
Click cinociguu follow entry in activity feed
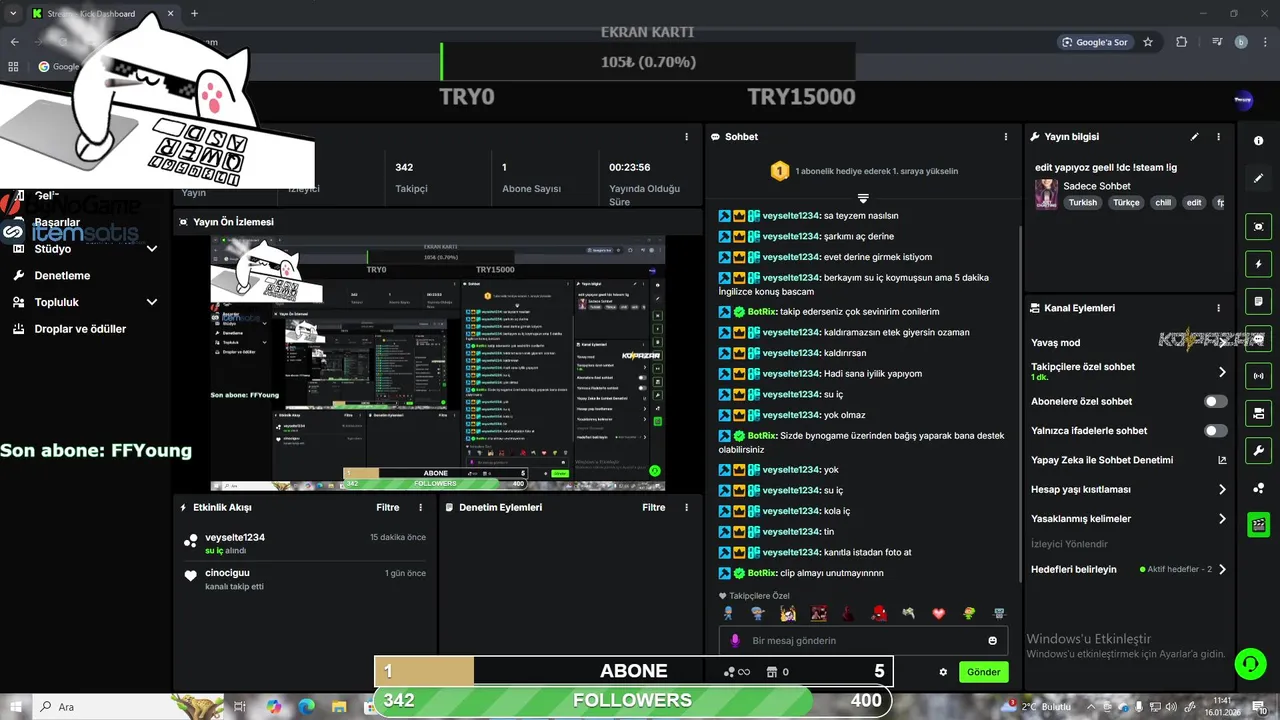tap(304, 579)
